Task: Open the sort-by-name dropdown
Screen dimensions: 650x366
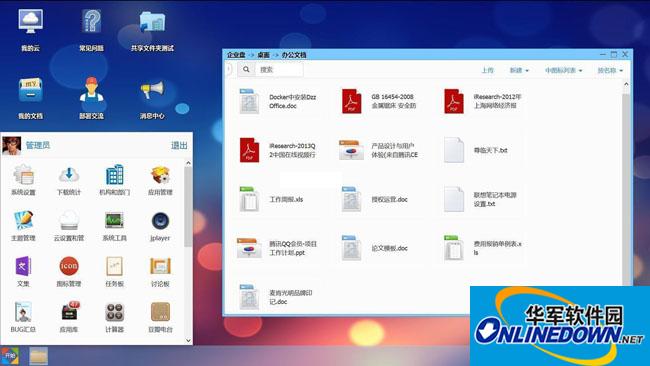Action: tap(610, 70)
